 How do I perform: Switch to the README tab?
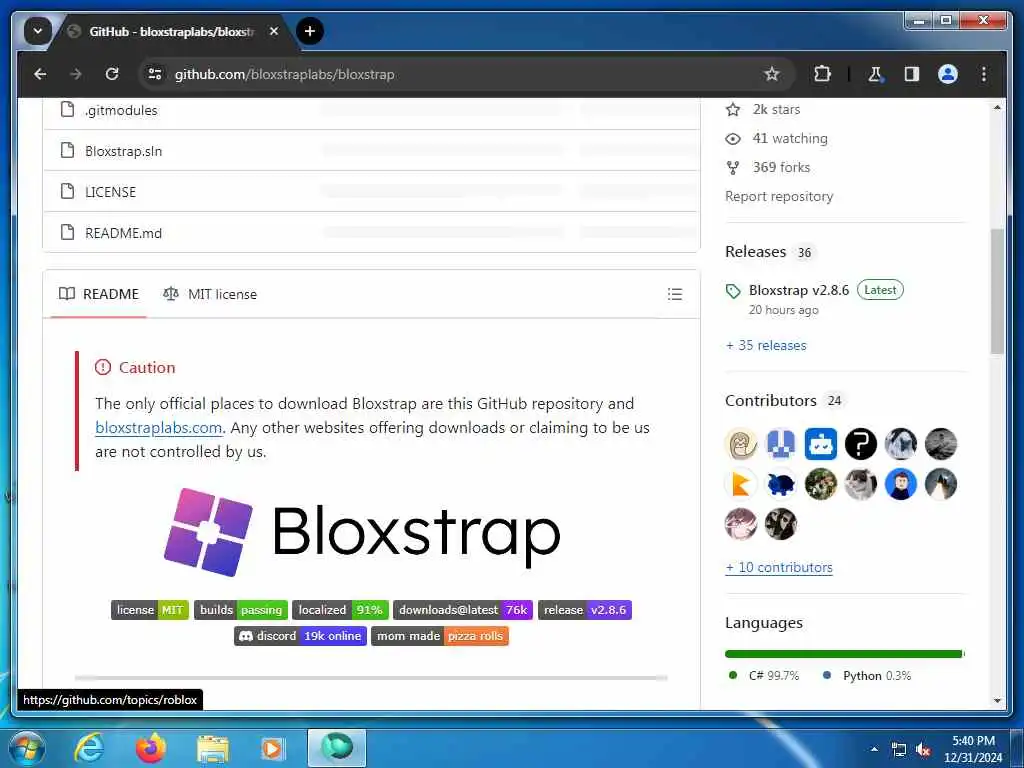click(x=99, y=294)
